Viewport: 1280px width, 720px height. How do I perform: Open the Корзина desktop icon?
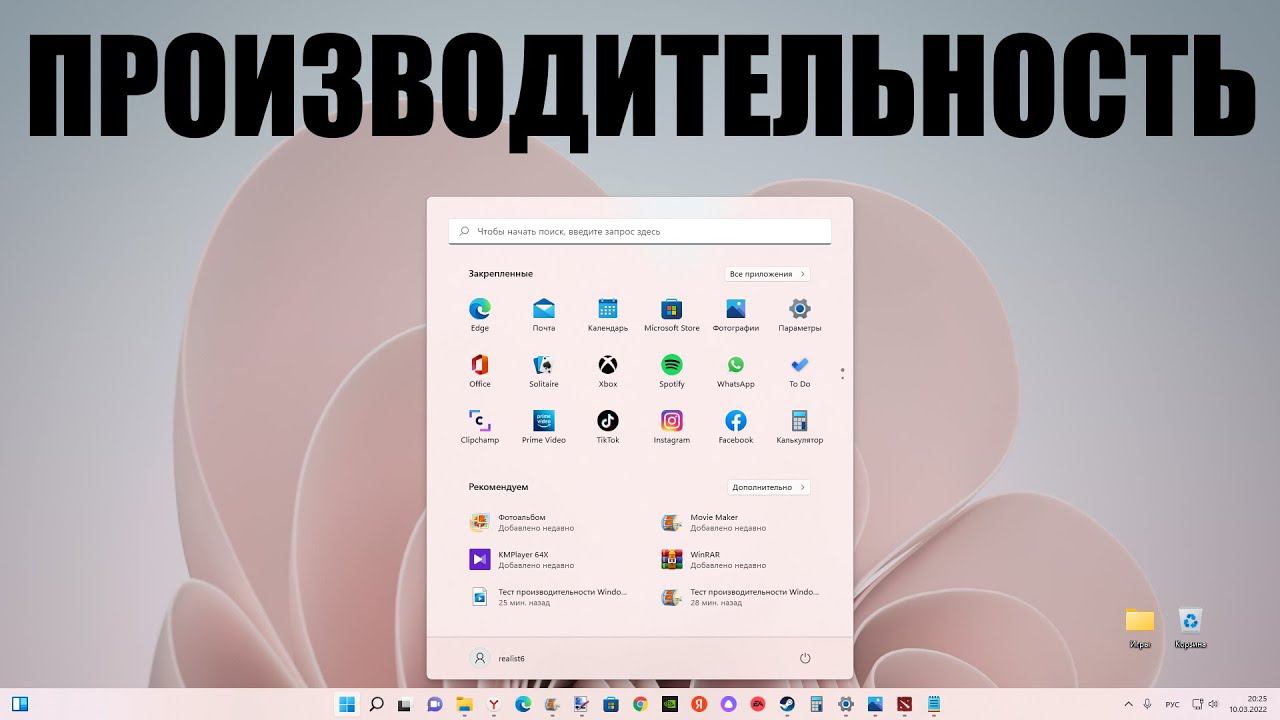click(x=1190, y=629)
